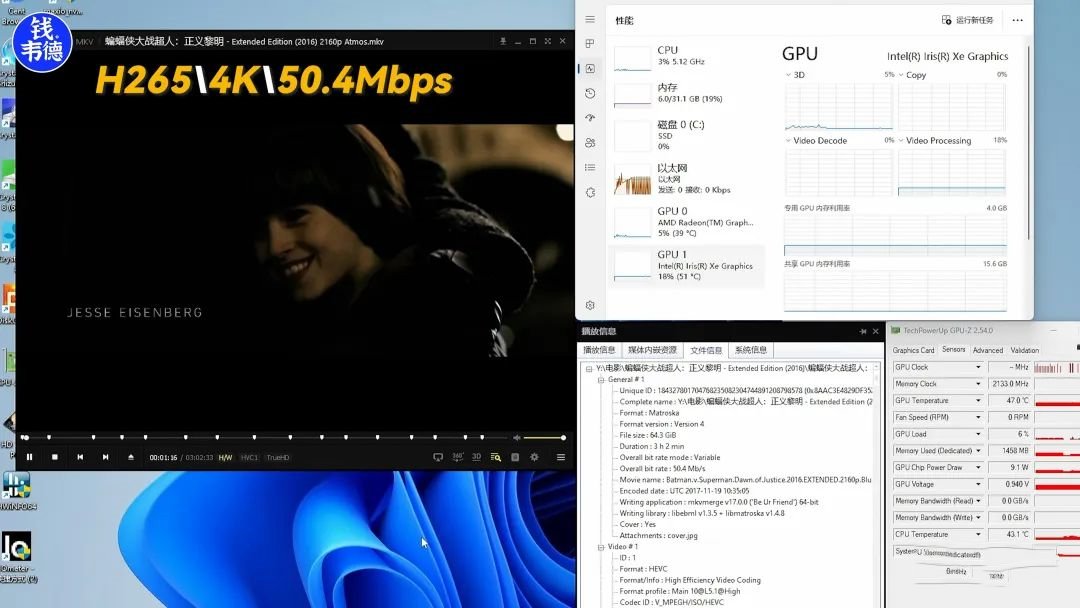Click the HVC1 codec indicator
The width and height of the screenshot is (1080, 608).
point(249,458)
